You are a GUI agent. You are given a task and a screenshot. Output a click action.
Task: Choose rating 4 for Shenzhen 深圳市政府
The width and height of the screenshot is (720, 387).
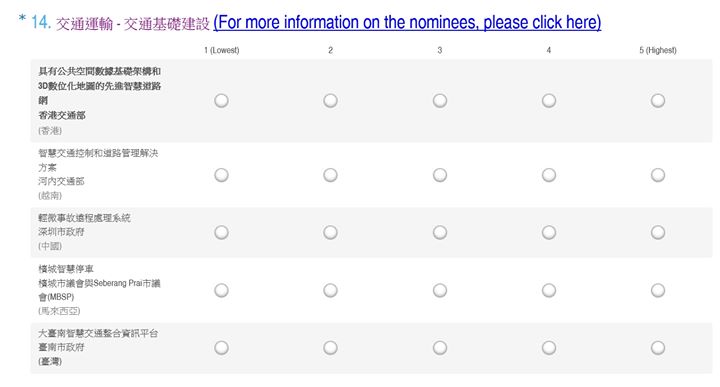coord(549,232)
